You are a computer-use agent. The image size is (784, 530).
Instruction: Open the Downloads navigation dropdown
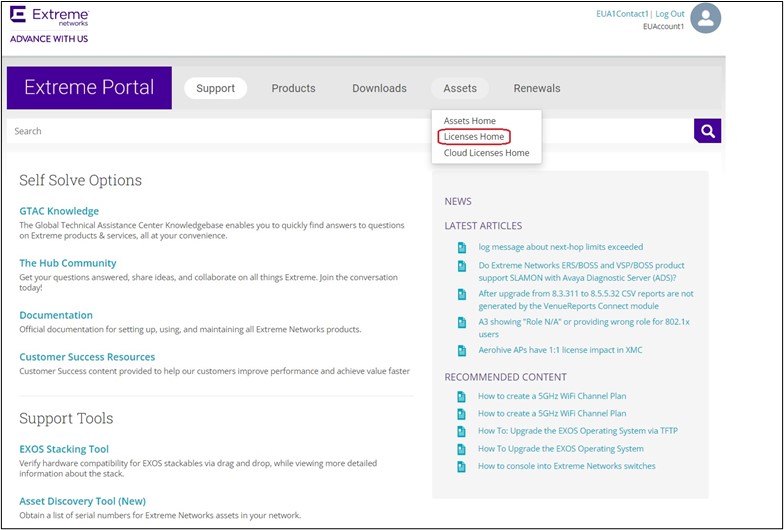[x=379, y=88]
